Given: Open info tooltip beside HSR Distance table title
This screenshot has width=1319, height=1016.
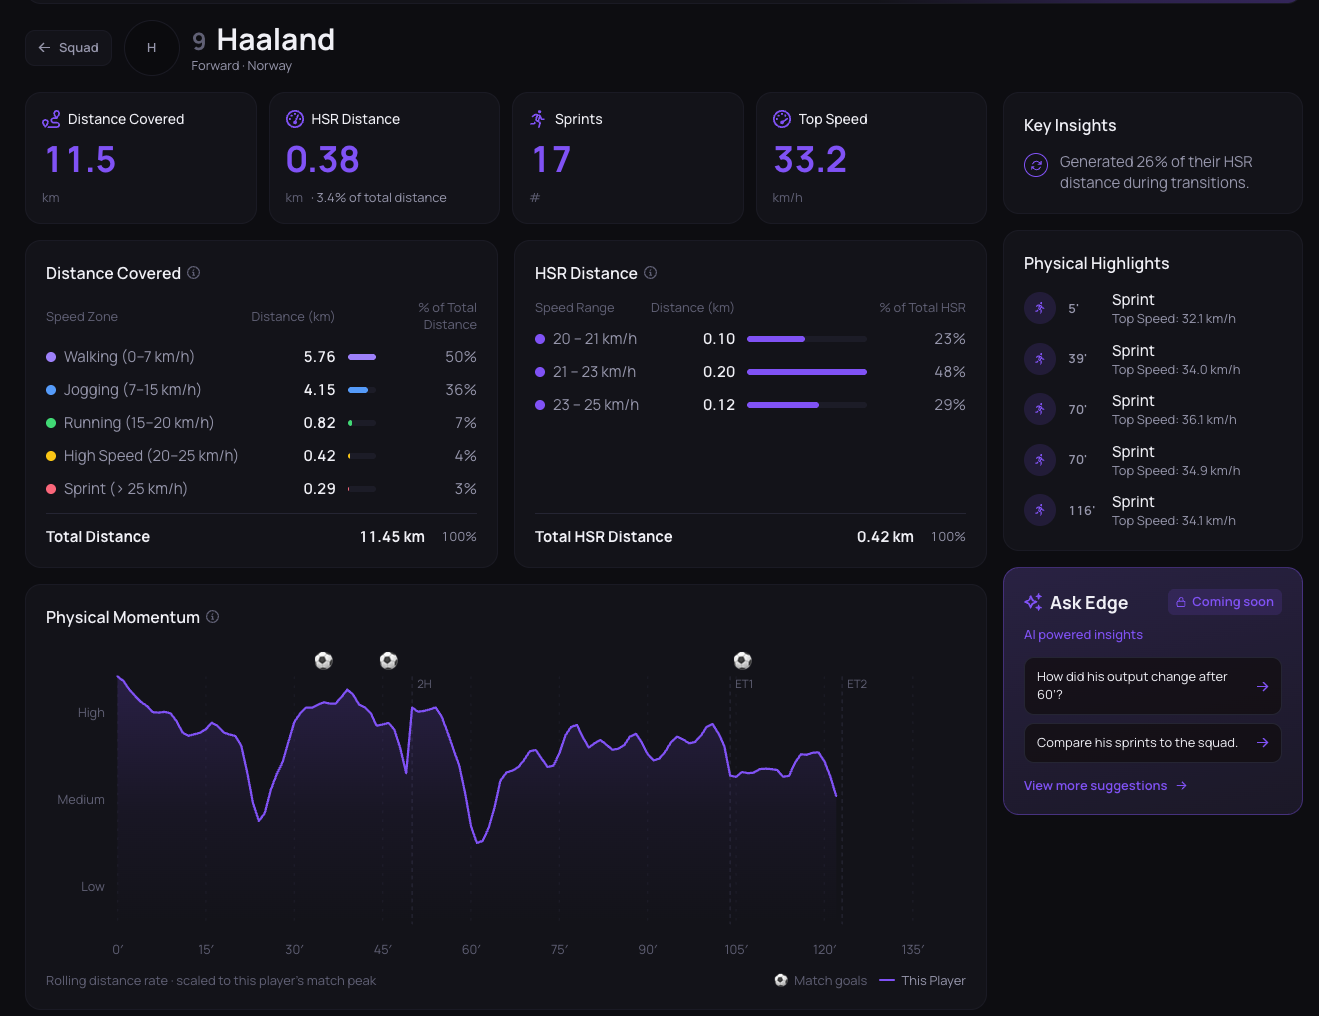Looking at the screenshot, I should pos(651,273).
